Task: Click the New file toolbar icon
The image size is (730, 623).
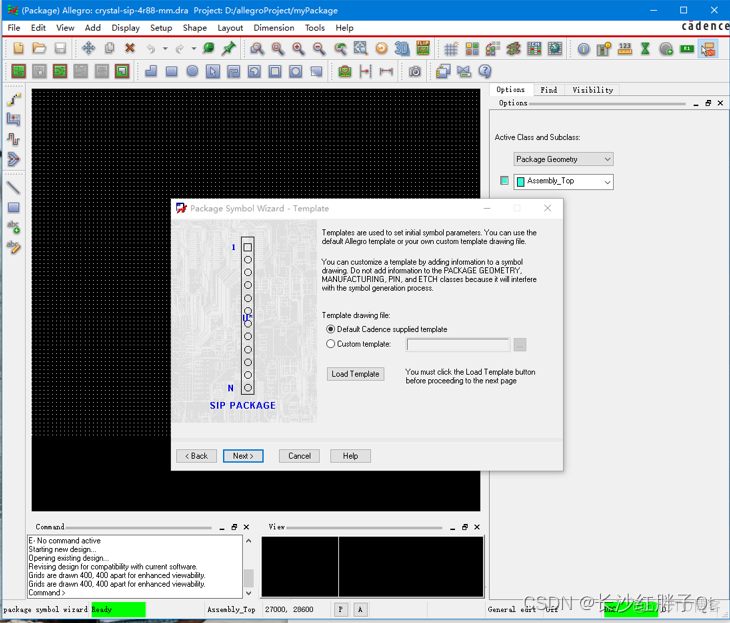Action: point(19,48)
